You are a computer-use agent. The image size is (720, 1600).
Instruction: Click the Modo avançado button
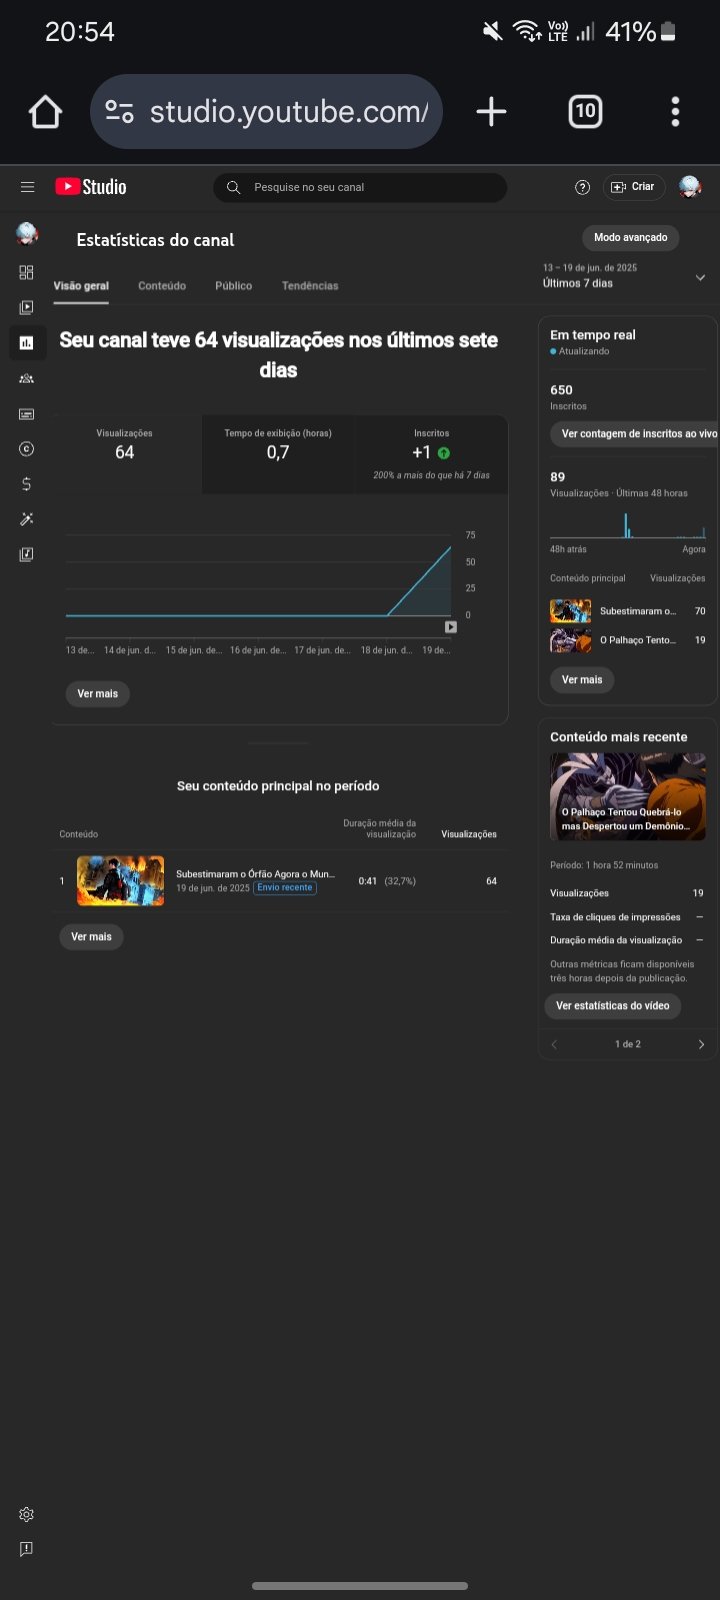(631, 238)
